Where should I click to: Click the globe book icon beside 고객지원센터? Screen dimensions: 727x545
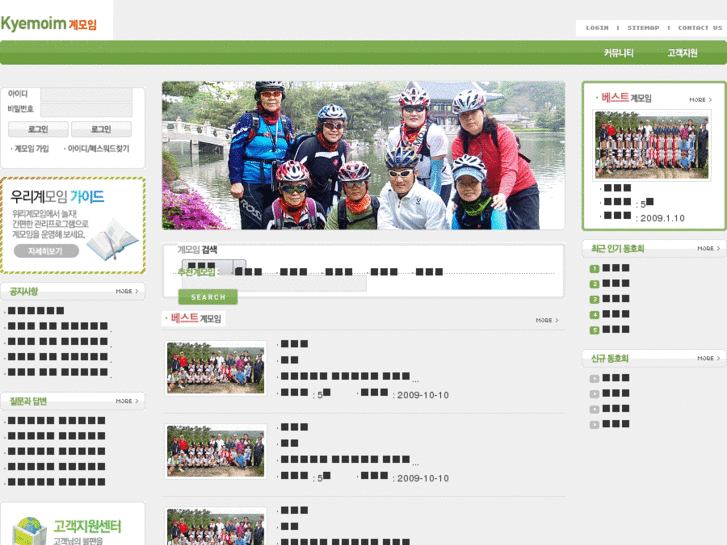pos(30,531)
